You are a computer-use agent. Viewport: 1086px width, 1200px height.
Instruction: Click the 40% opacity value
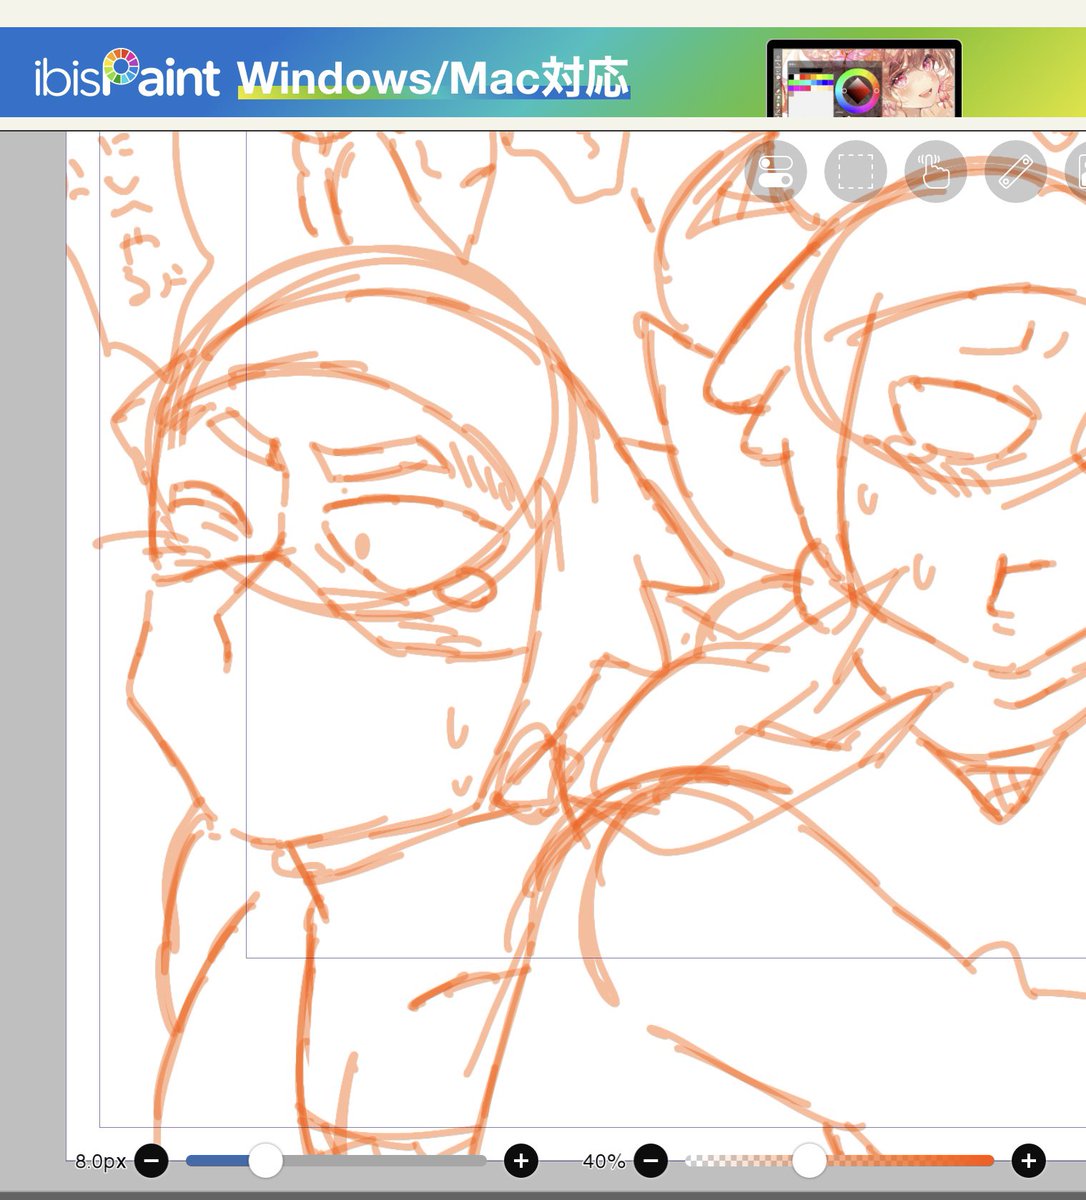coord(604,1162)
